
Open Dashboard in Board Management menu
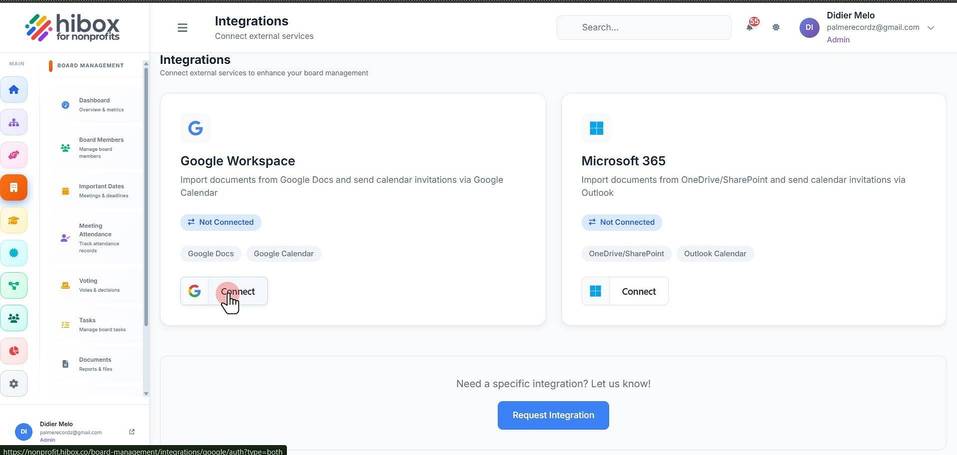[x=93, y=104]
